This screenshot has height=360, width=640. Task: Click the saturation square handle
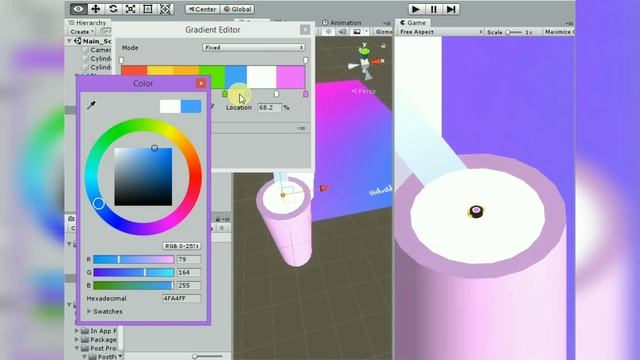tap(154, 148)
